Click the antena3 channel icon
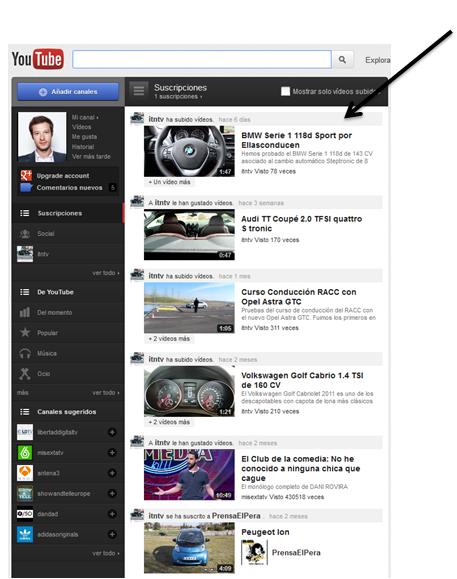This screenshot has width=457, height=579. point(25,473)
